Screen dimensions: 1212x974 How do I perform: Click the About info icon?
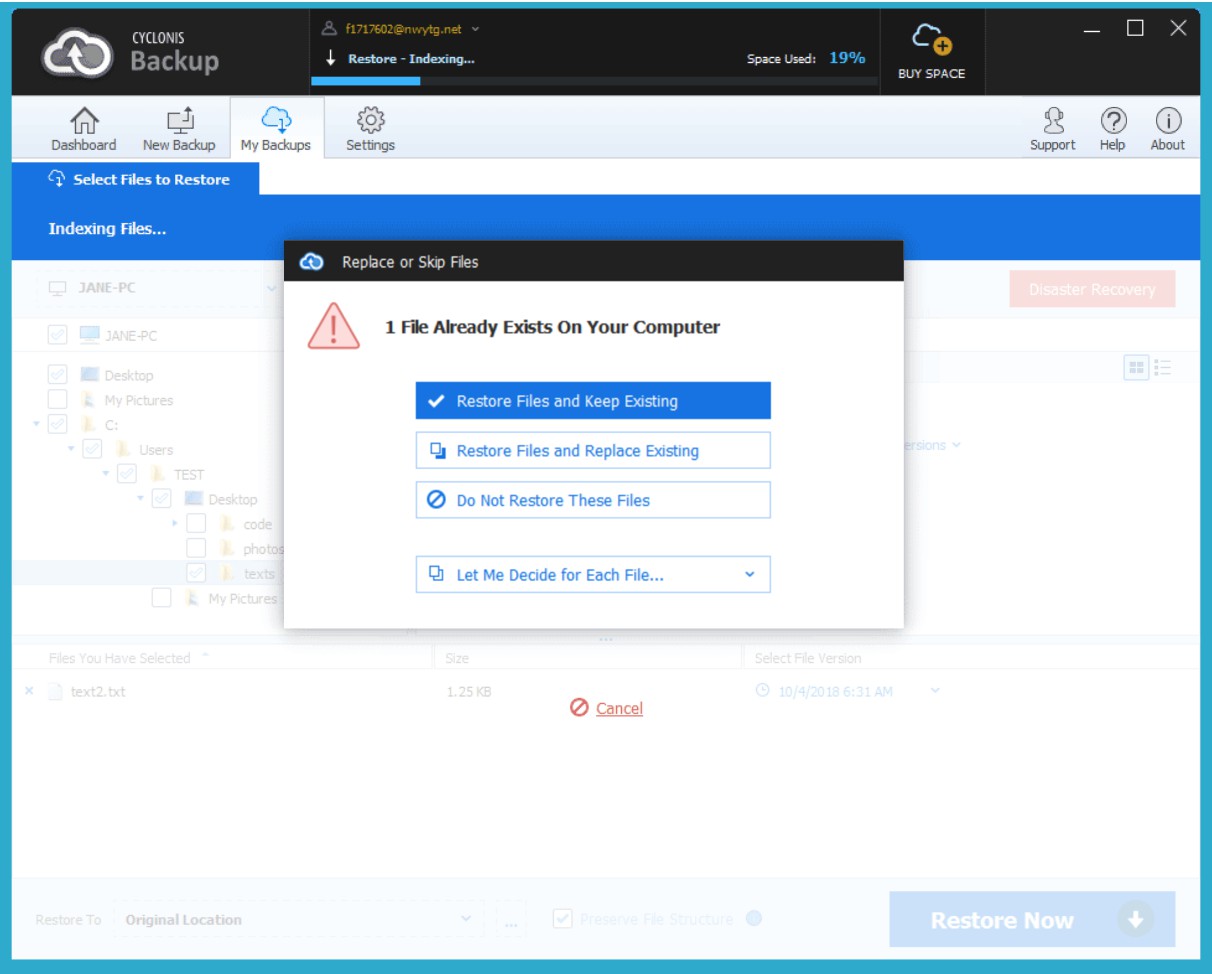click(1167, 122)
